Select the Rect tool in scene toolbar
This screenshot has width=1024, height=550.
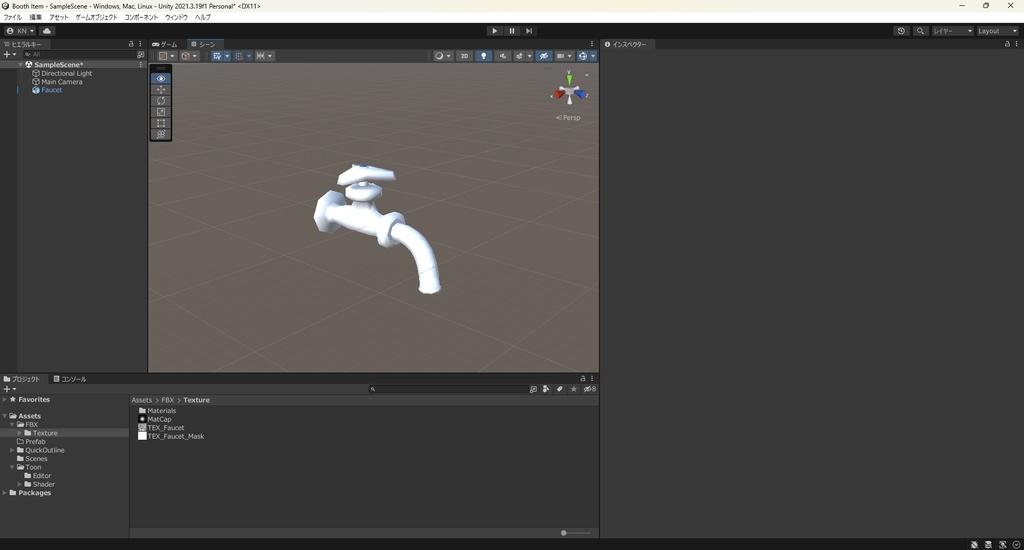[161, 123]
